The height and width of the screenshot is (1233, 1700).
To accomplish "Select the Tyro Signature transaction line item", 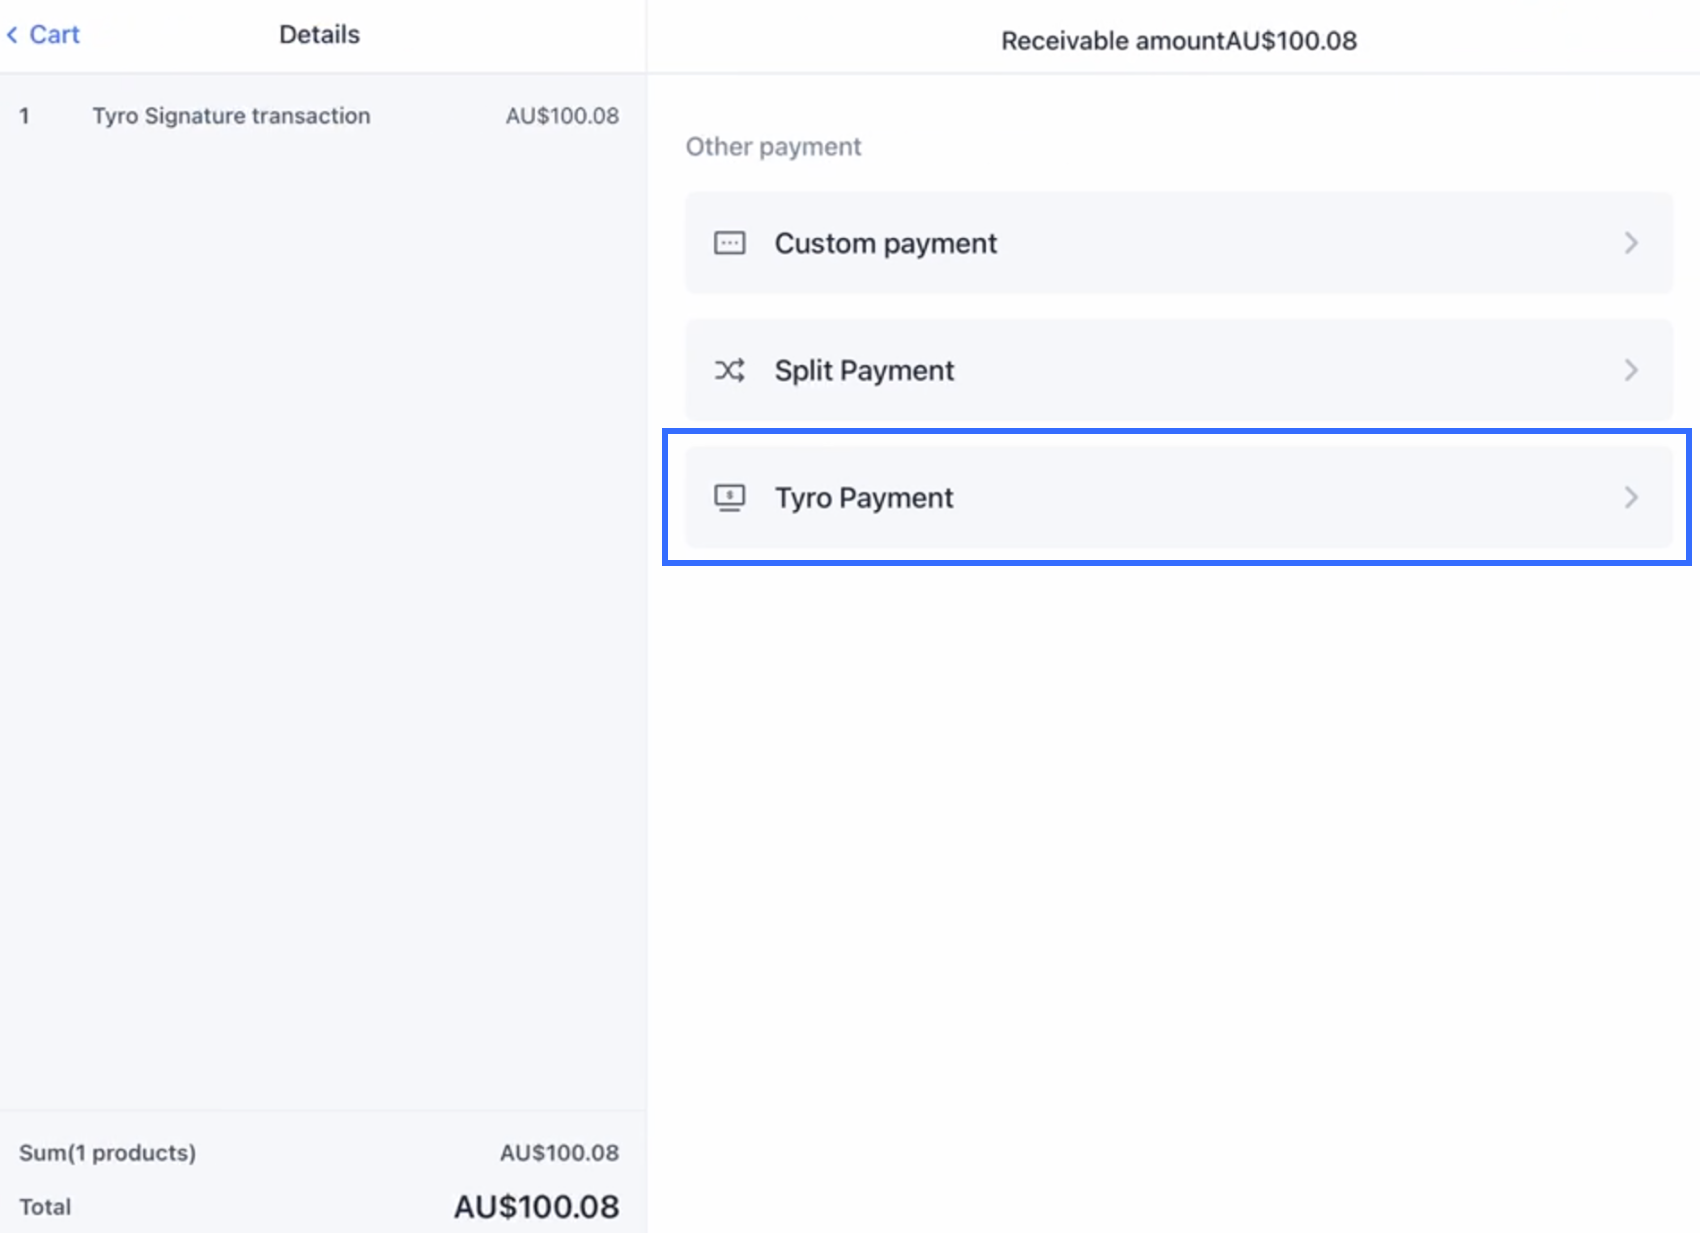I will [x=231, y=116].
